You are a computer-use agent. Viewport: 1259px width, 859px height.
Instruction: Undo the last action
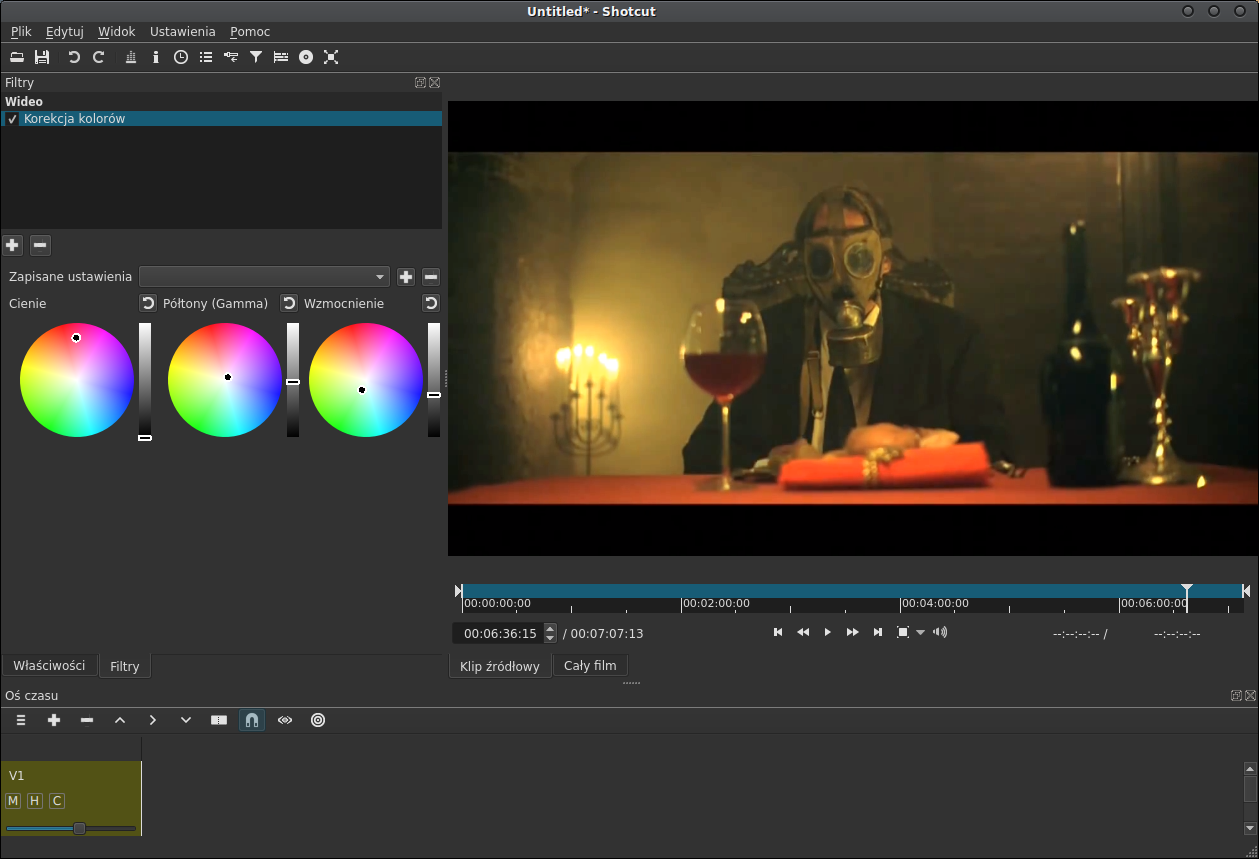click(x=74, y=57)
